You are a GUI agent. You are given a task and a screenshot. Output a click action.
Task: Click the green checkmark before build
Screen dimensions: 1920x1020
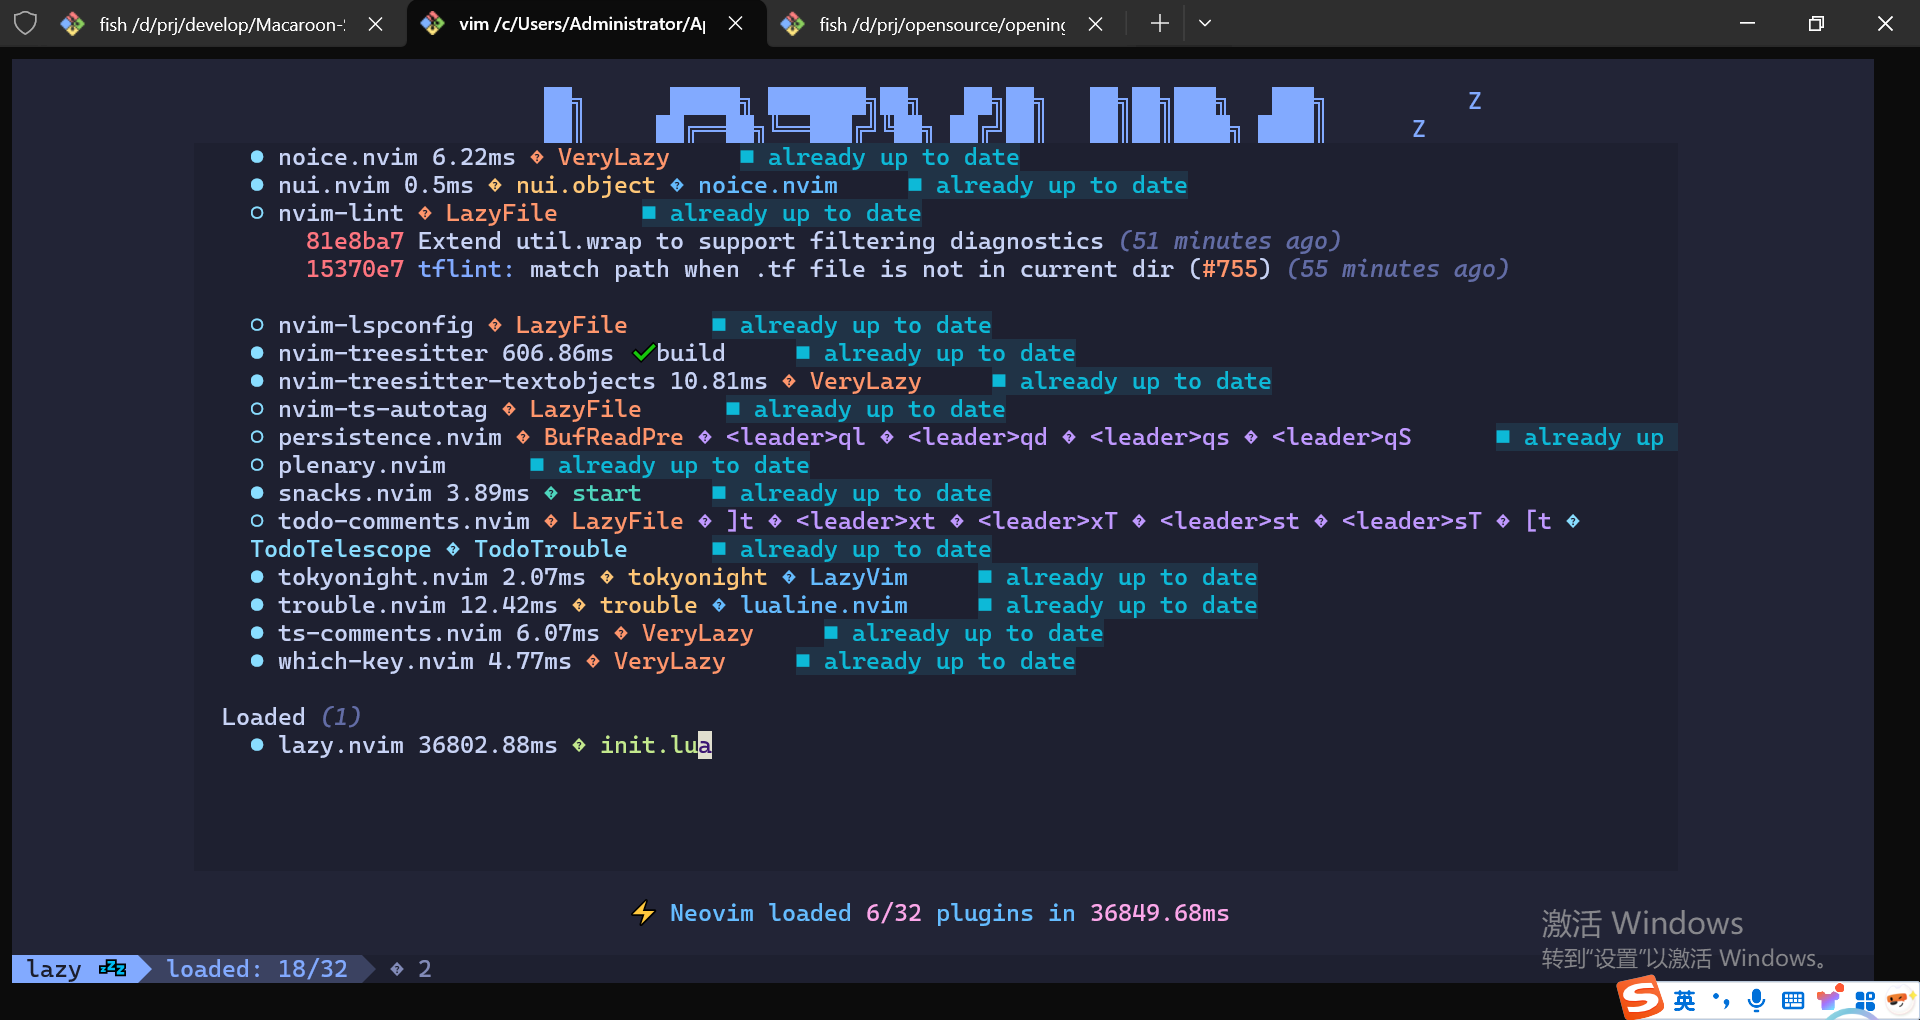click(643, 353)
